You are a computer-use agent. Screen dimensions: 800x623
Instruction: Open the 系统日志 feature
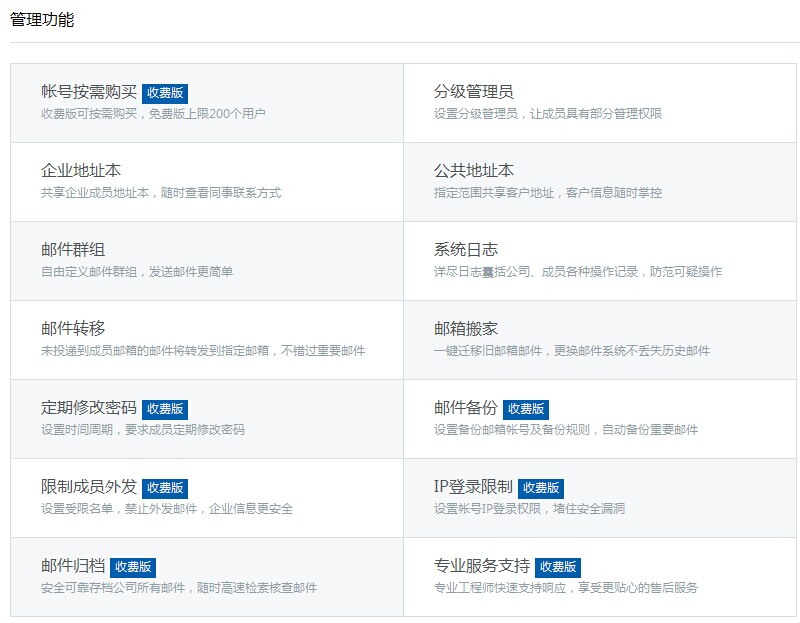click(x=466, y=250)
